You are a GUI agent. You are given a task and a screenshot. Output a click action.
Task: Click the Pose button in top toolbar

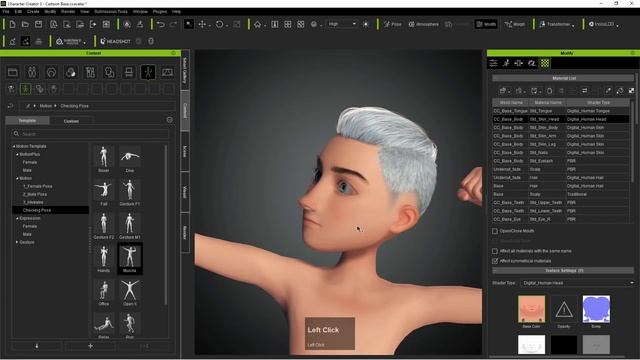coord(393,24)
